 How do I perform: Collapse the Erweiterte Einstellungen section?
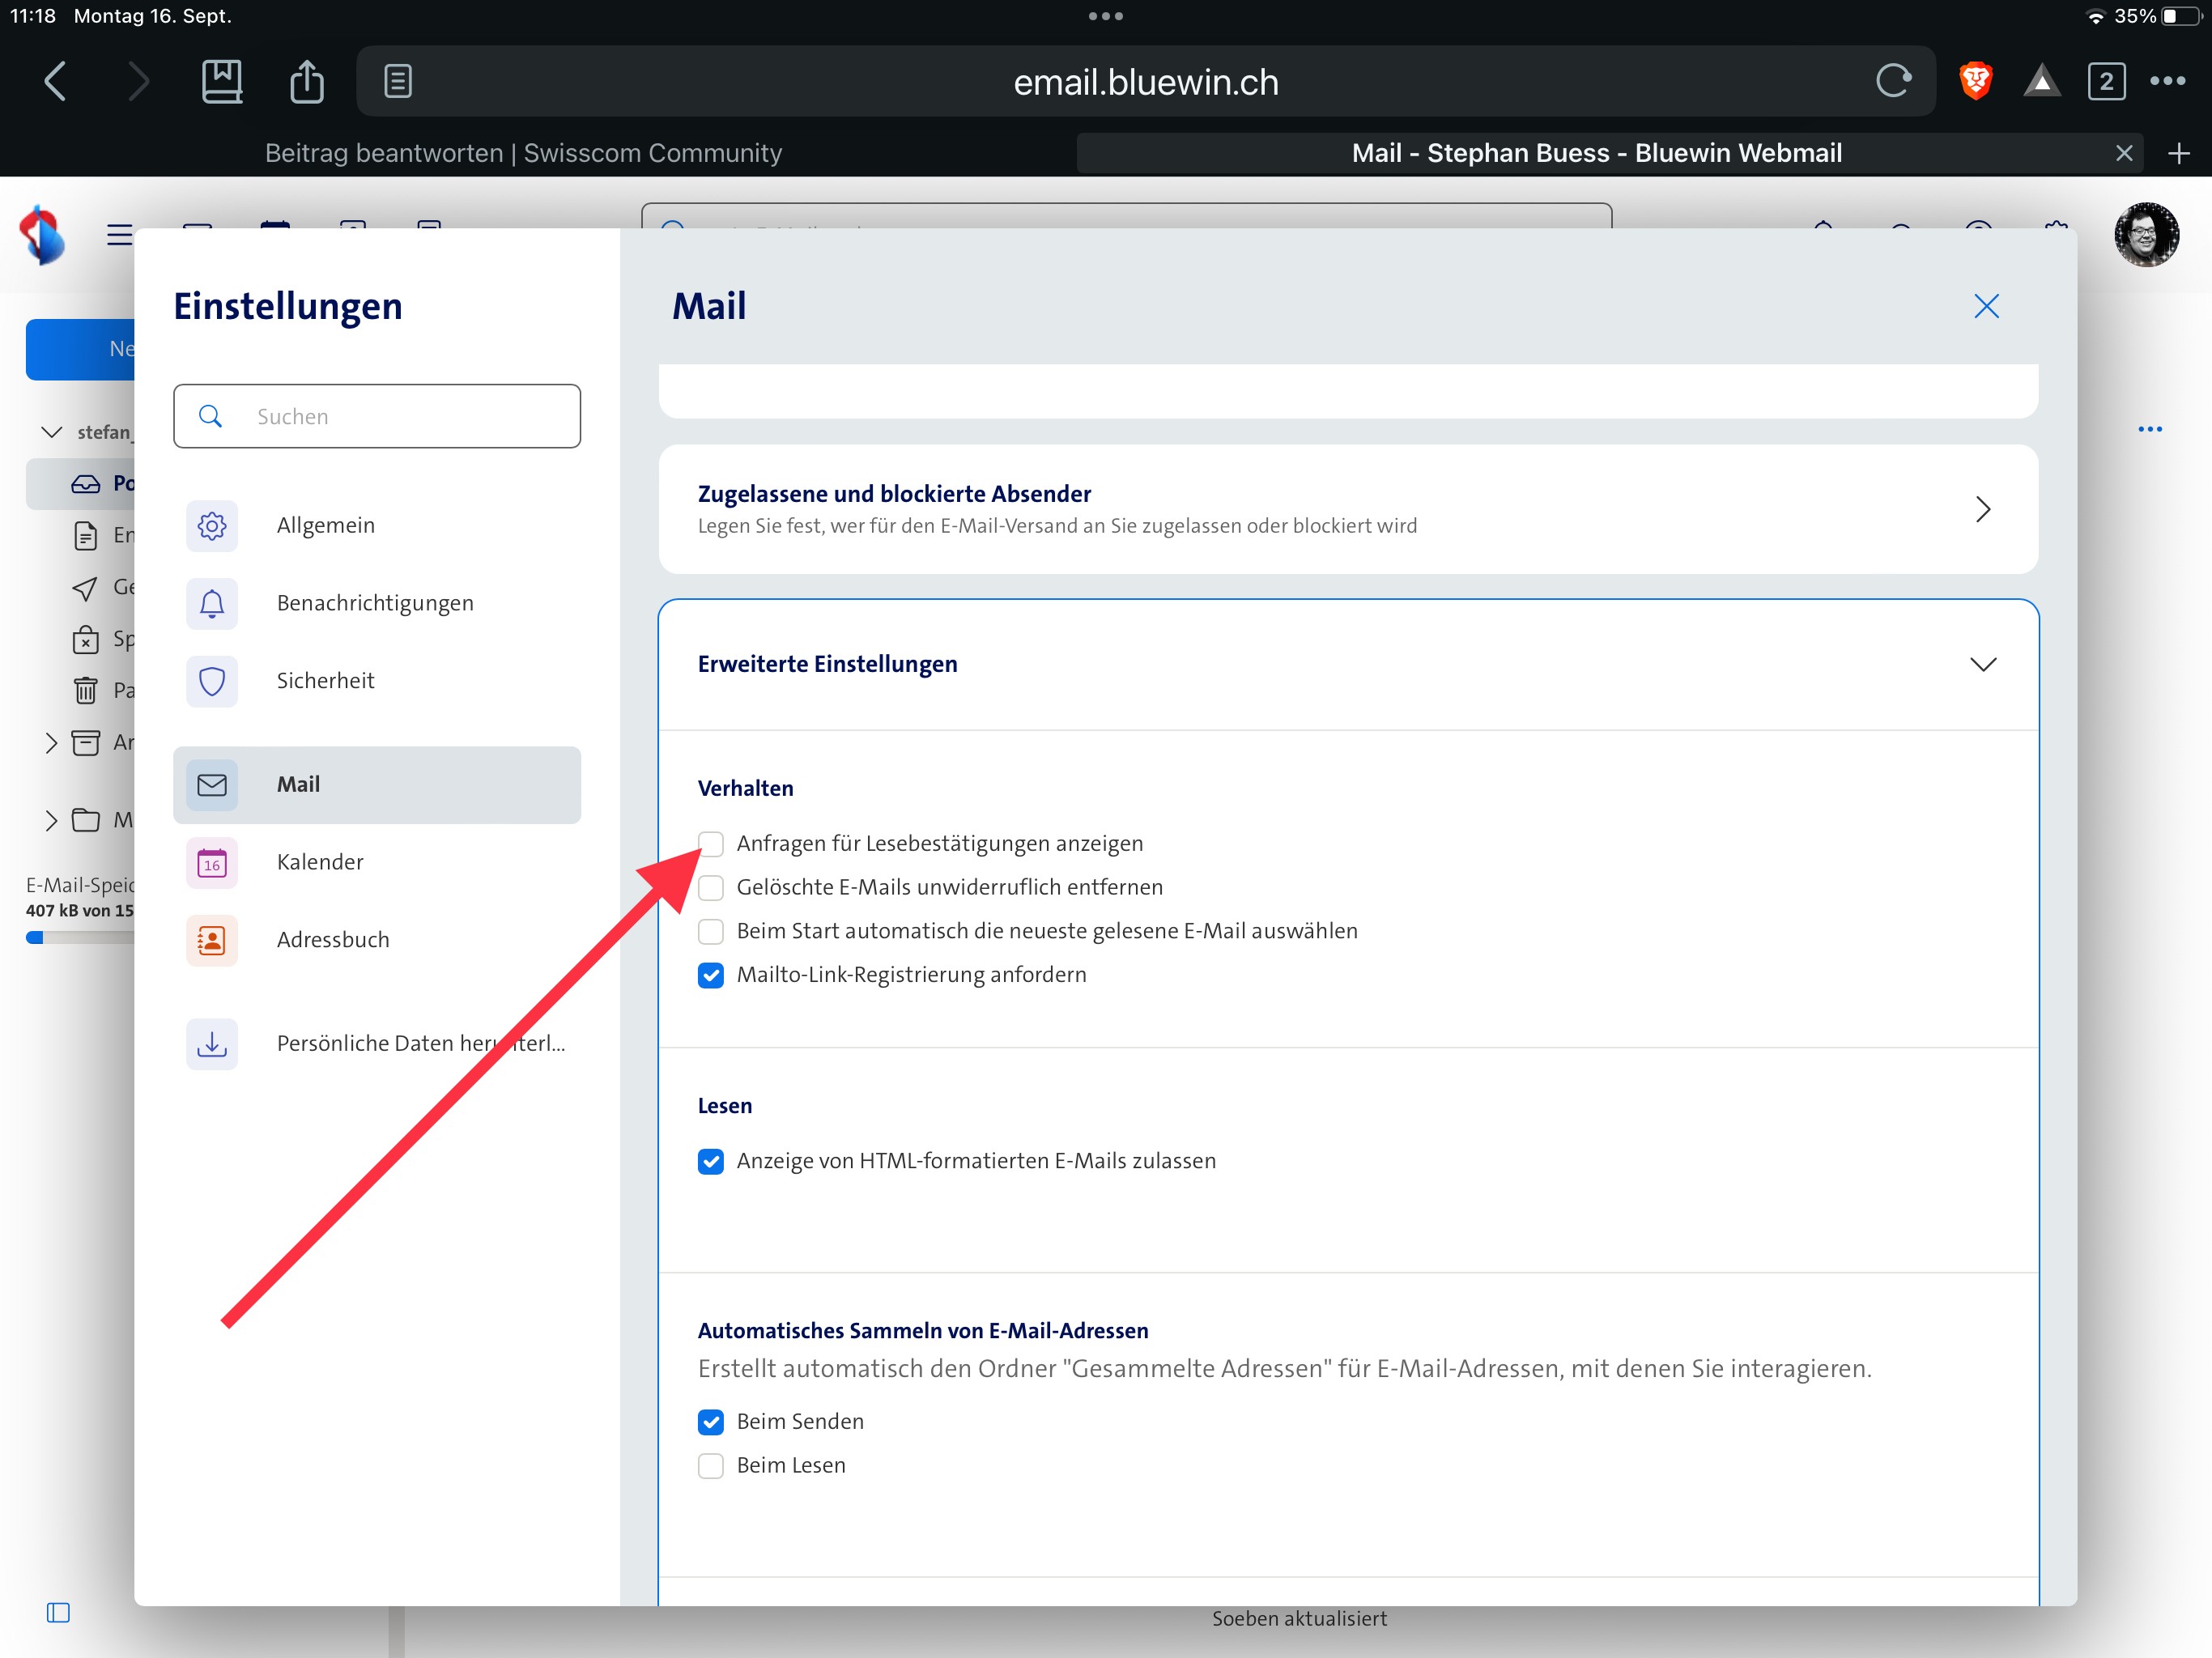click(x=1982, y=665)
